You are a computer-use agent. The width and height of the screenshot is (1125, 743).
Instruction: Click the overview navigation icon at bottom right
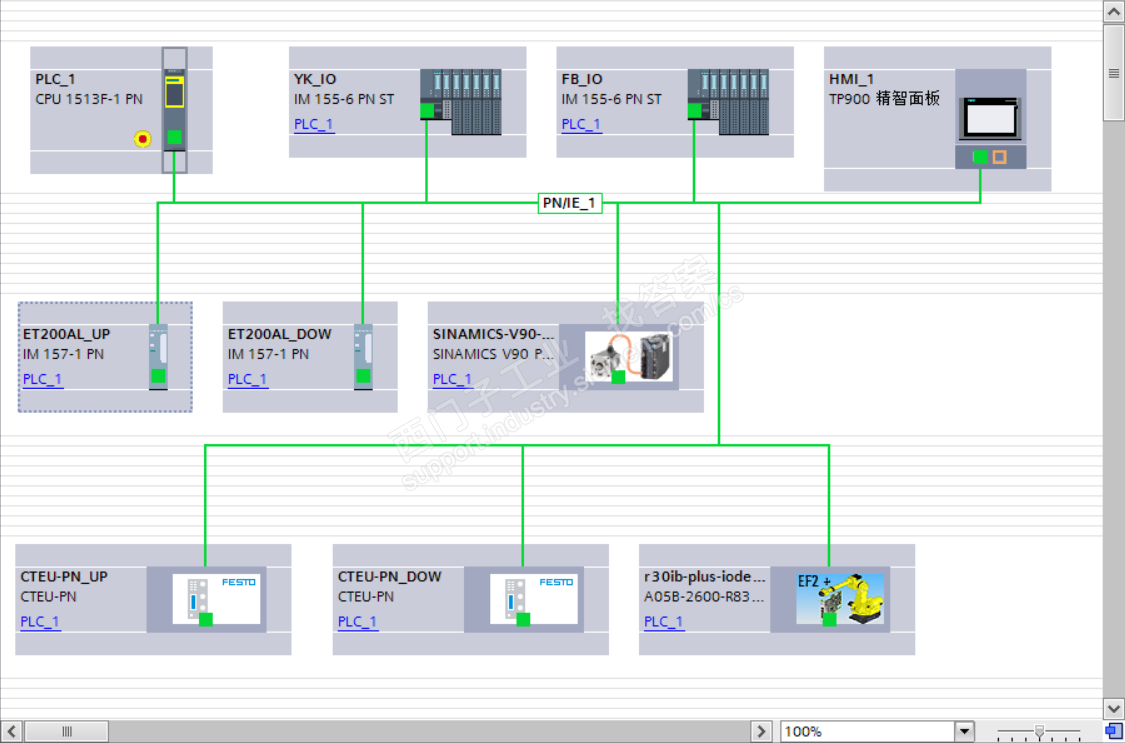click(1113, 732)
